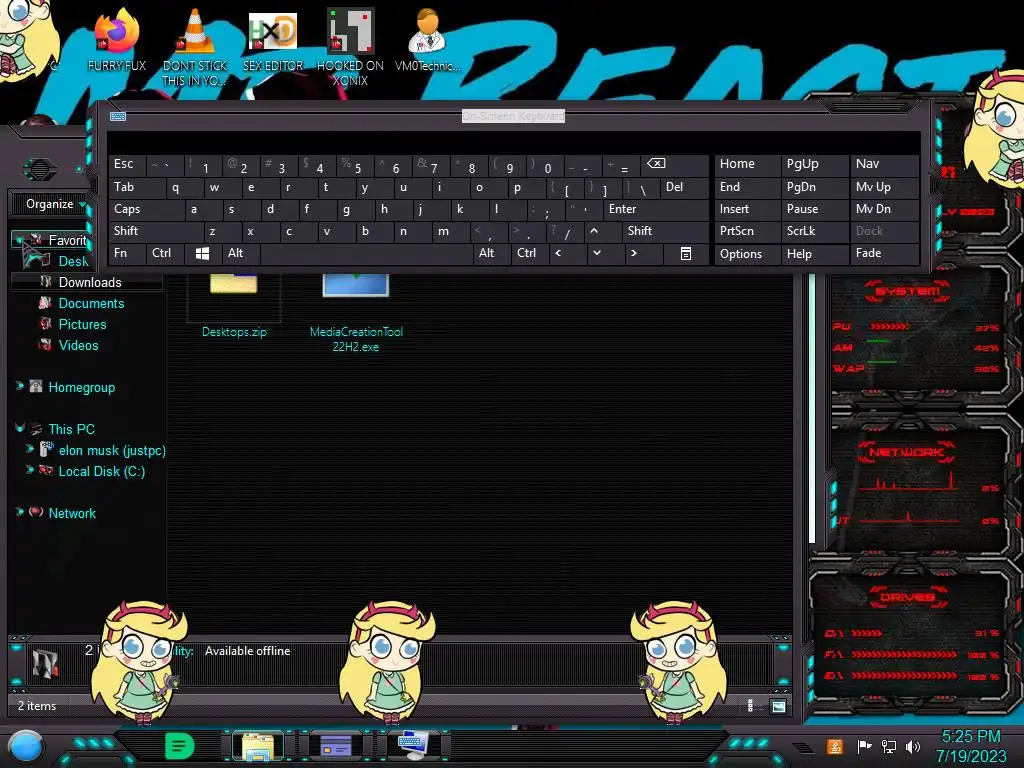
Task: Select Downloads in navigation pane
Action: pyautogui.click(x=87, y=282)
